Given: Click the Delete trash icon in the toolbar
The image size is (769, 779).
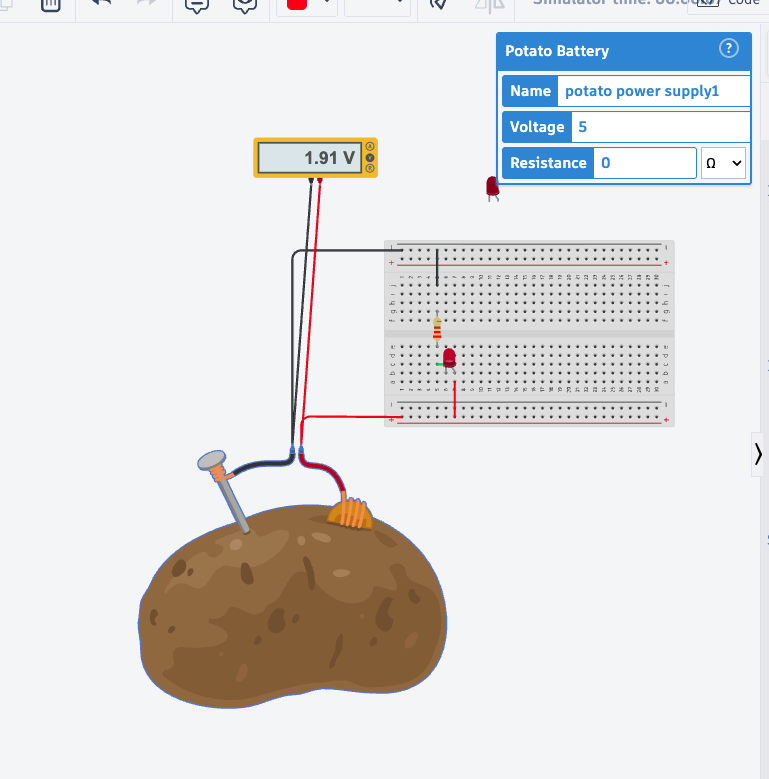Looking at the screenshot, I should [x=50, y=5].
